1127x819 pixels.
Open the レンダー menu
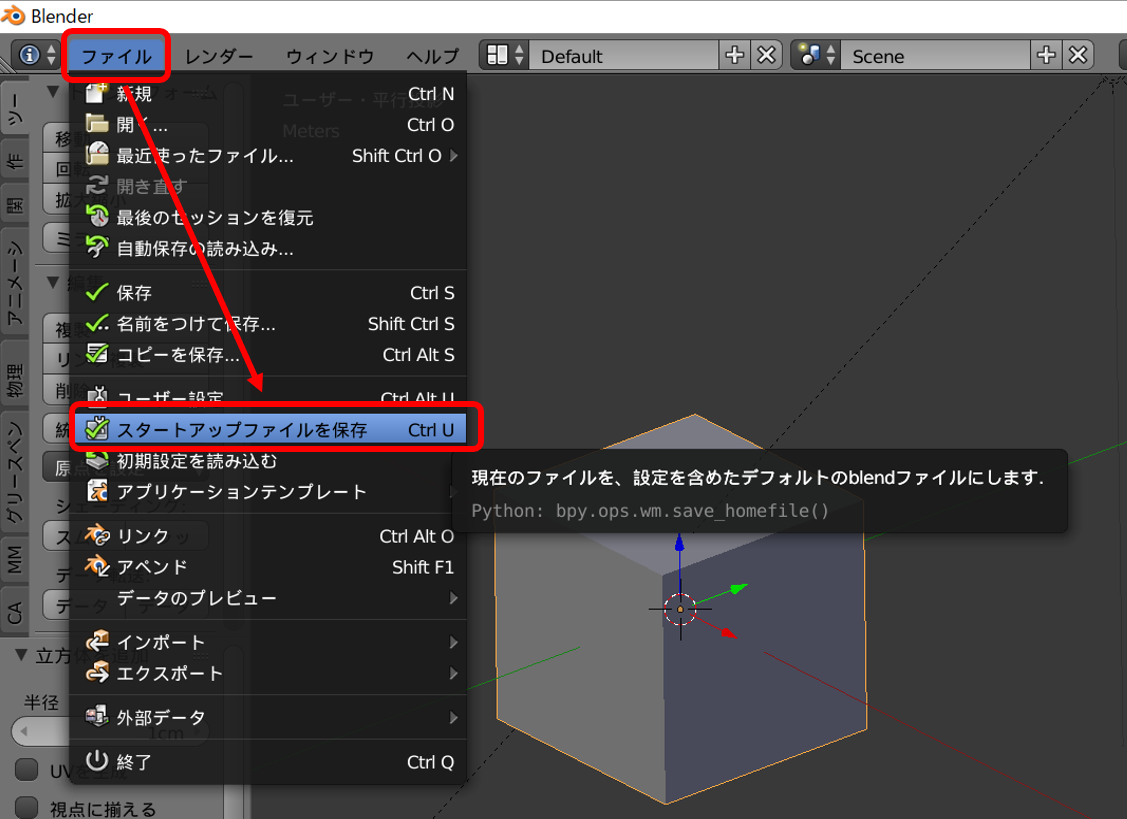tap(219, 56)
